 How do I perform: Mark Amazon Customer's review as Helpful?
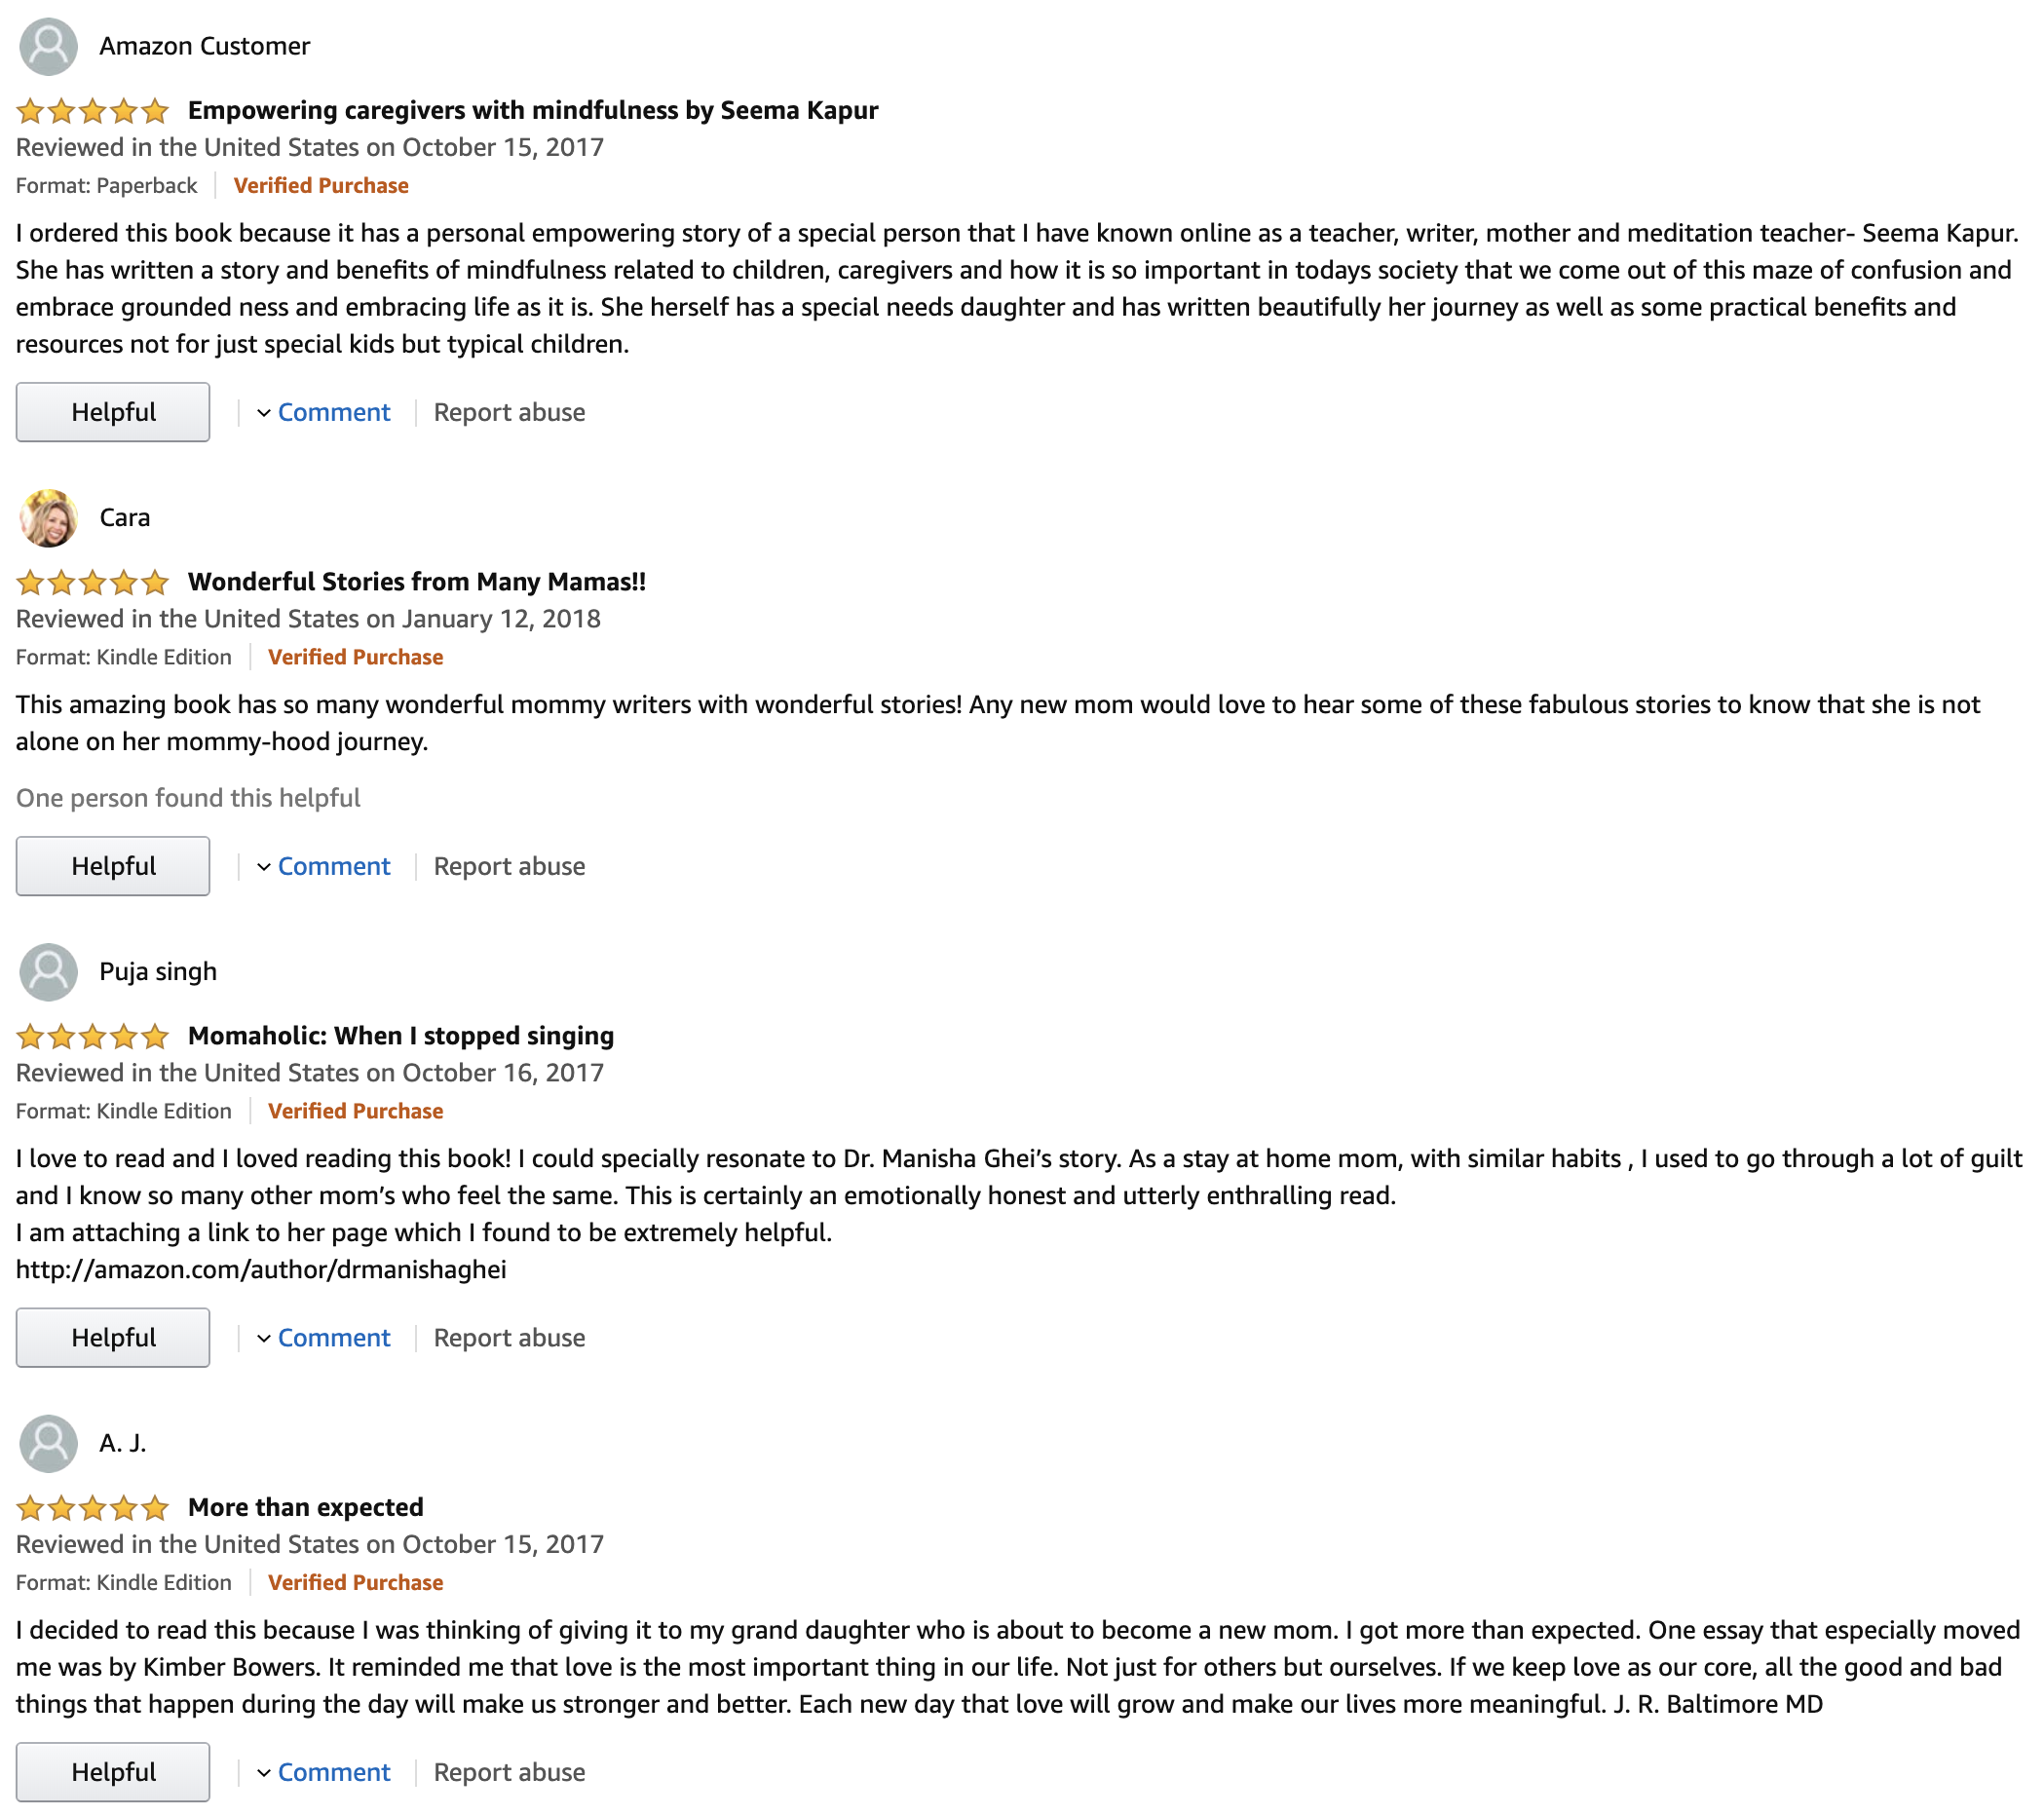113,412
